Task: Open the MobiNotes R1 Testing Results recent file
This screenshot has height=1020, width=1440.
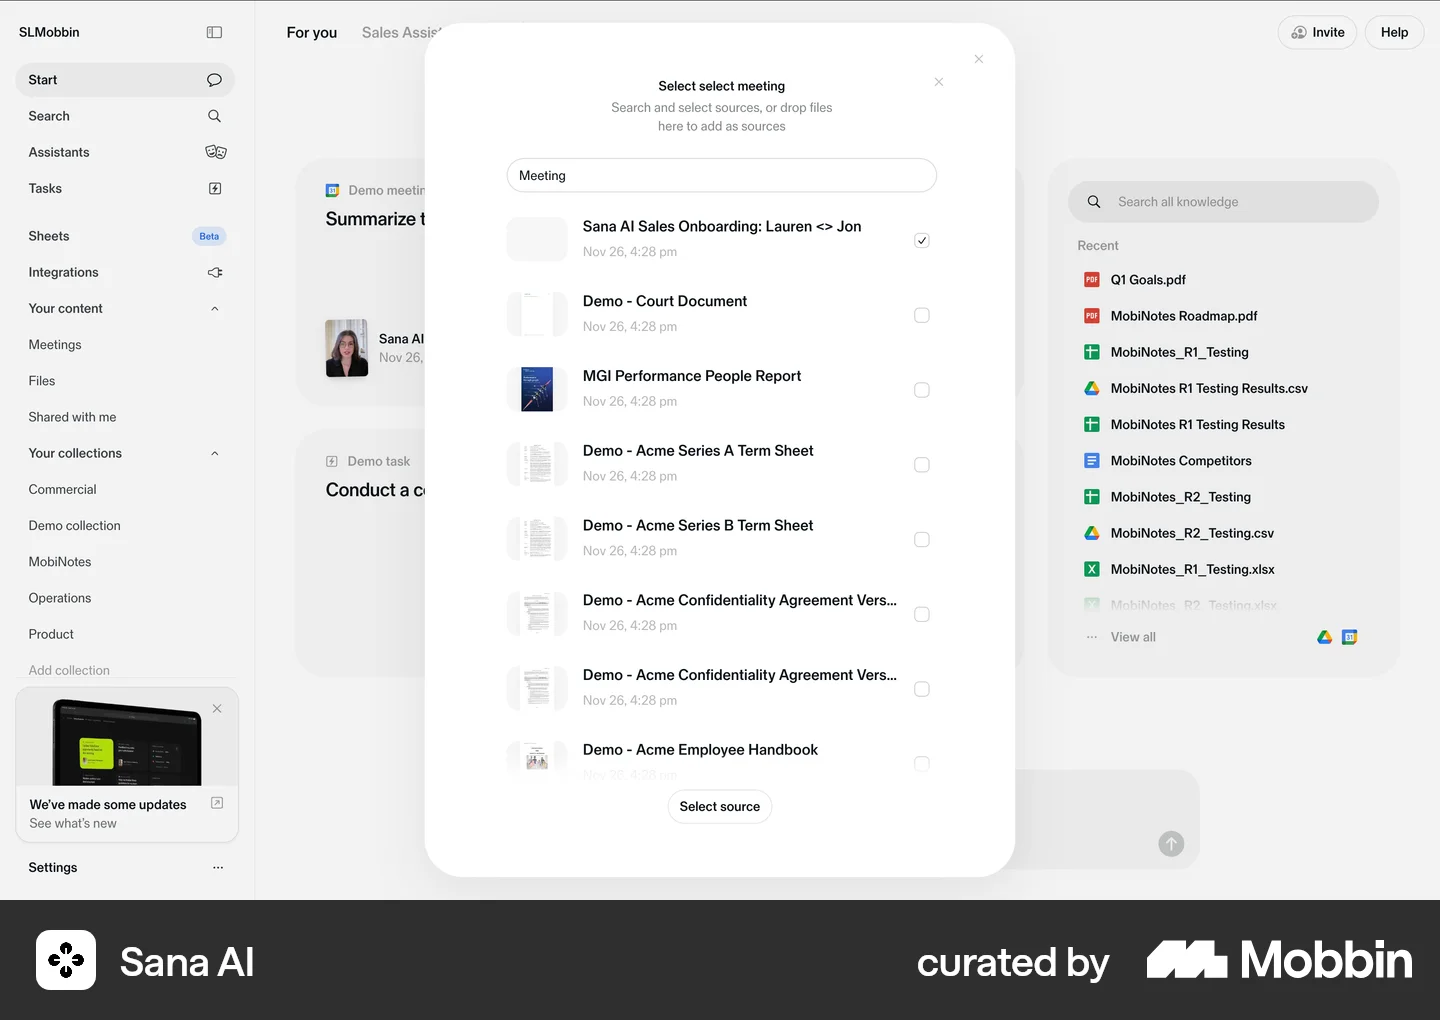Action: coord(1198,425)
